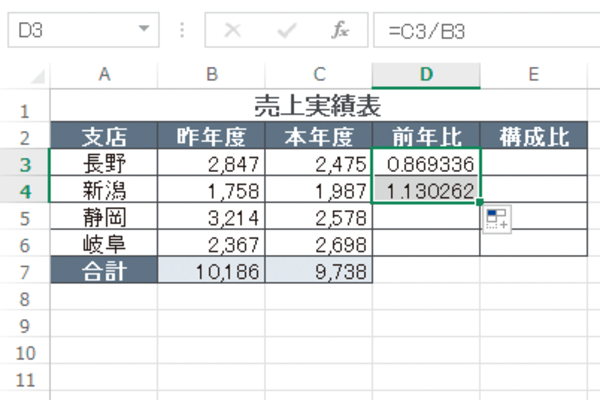Select cell with value 1,758
The height and width of the screenshot is (400, 600).
tap(211, 189)
